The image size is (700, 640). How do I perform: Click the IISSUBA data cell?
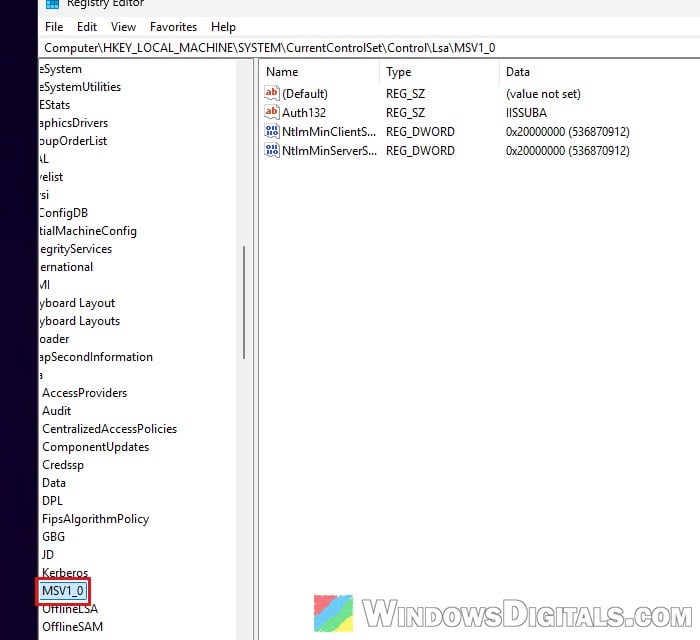(526, 112)
